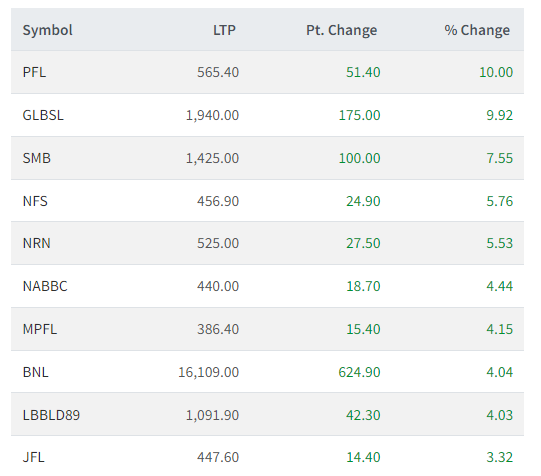This screenshot has width=541, height=476.
Task: Sort by LTP column header
Action: click(x=224, y=30)
